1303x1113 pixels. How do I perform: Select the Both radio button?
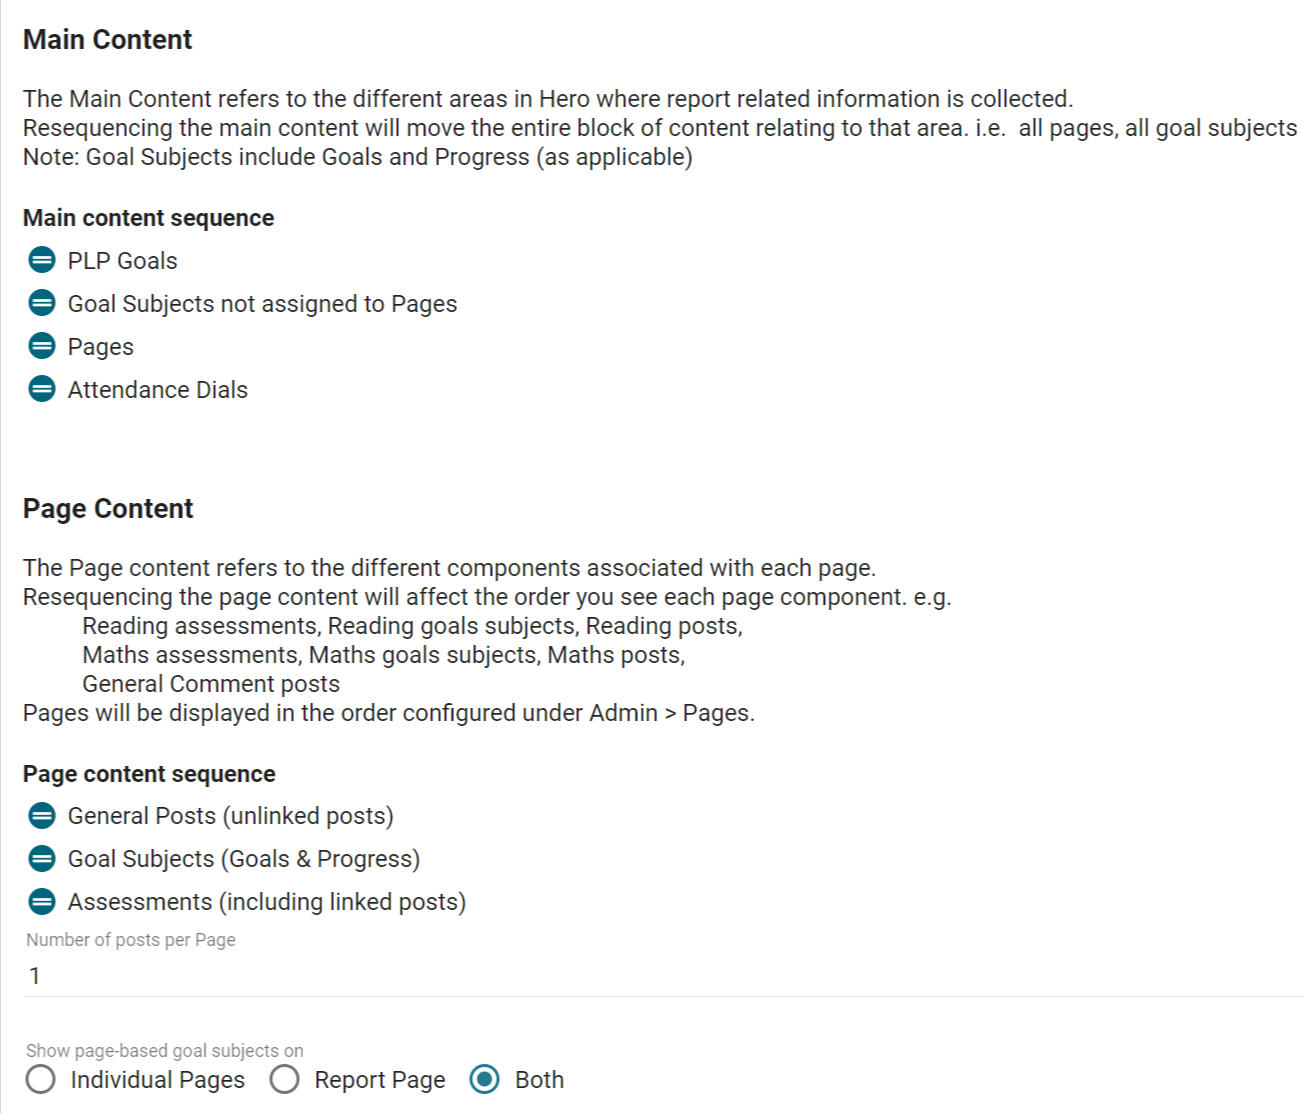point(485,1080)
